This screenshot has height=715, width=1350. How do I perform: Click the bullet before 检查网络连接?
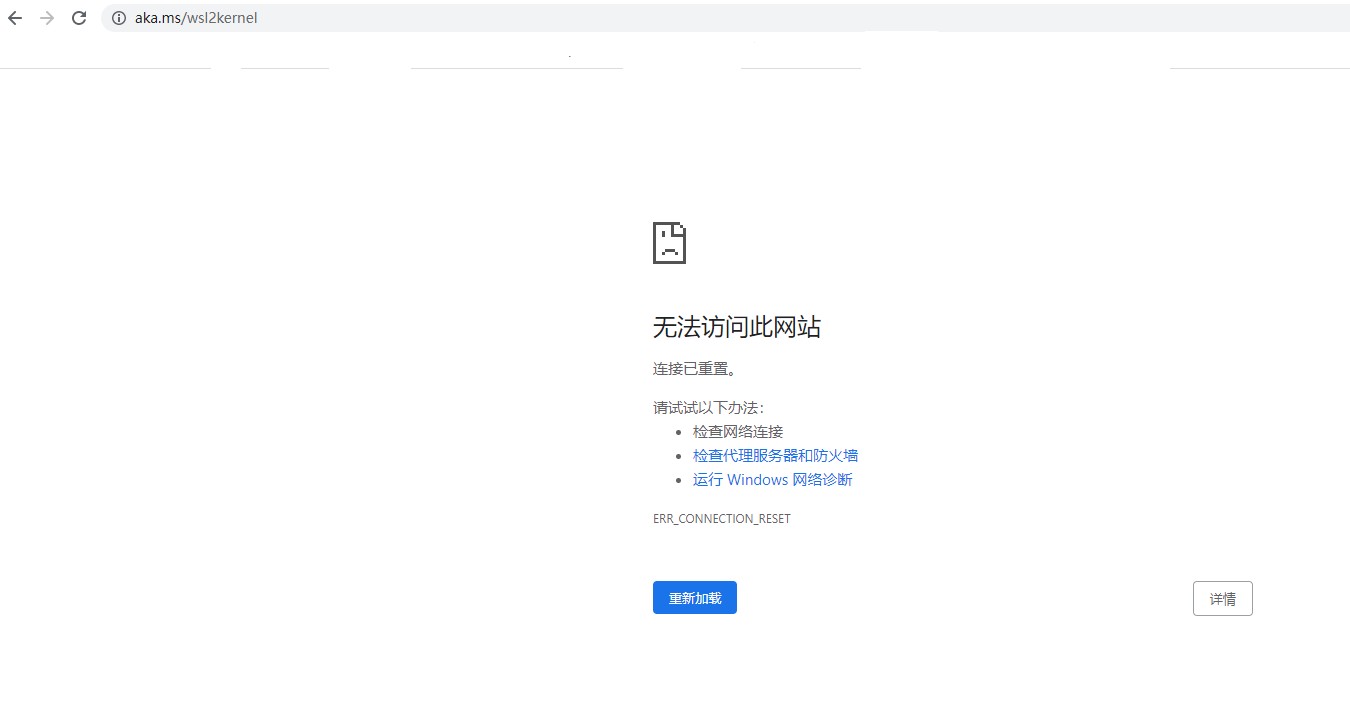(x=680, y=432)
